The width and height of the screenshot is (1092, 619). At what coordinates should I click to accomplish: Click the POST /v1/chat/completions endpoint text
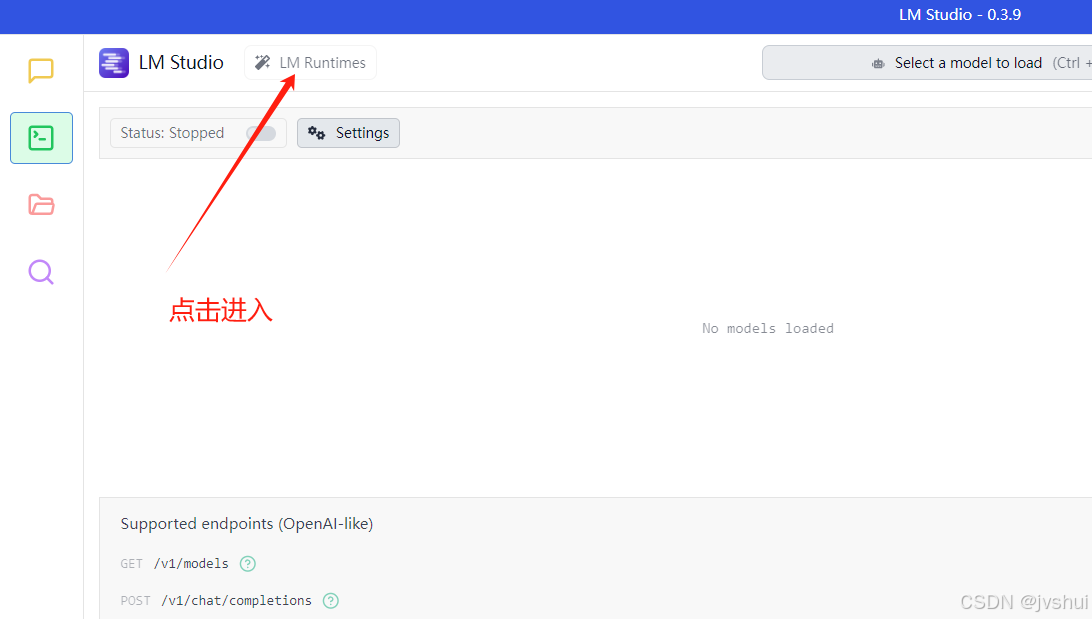click(216, 601)
